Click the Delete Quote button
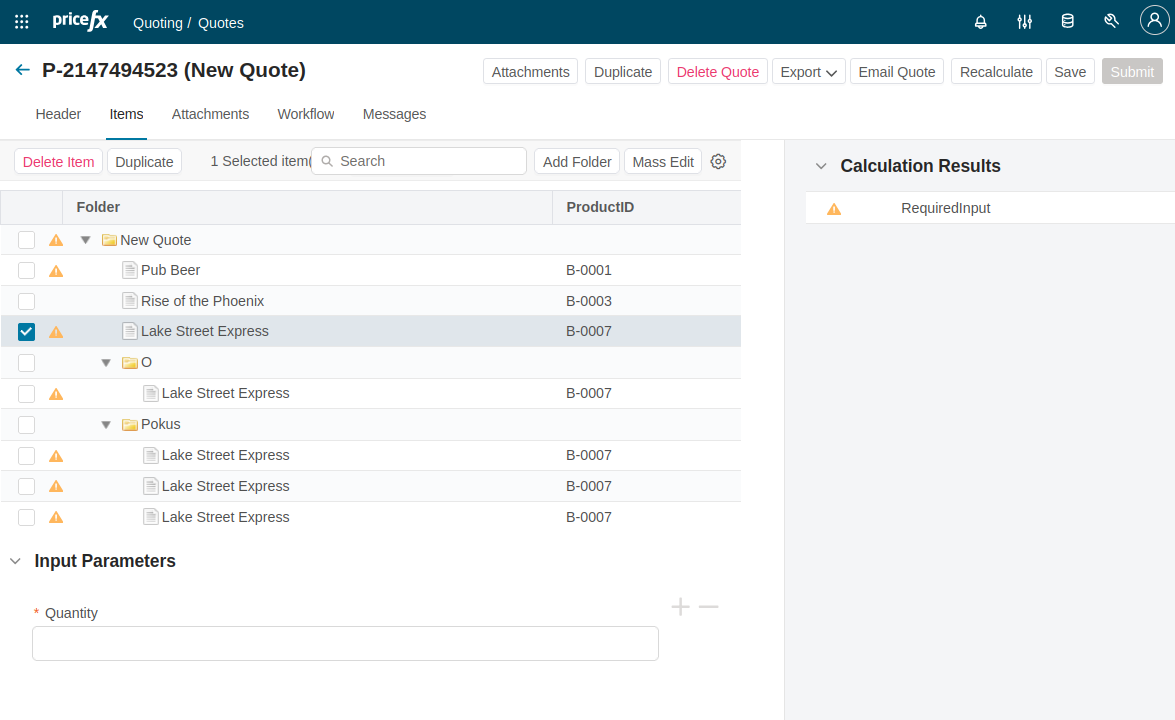 [717, 72]
